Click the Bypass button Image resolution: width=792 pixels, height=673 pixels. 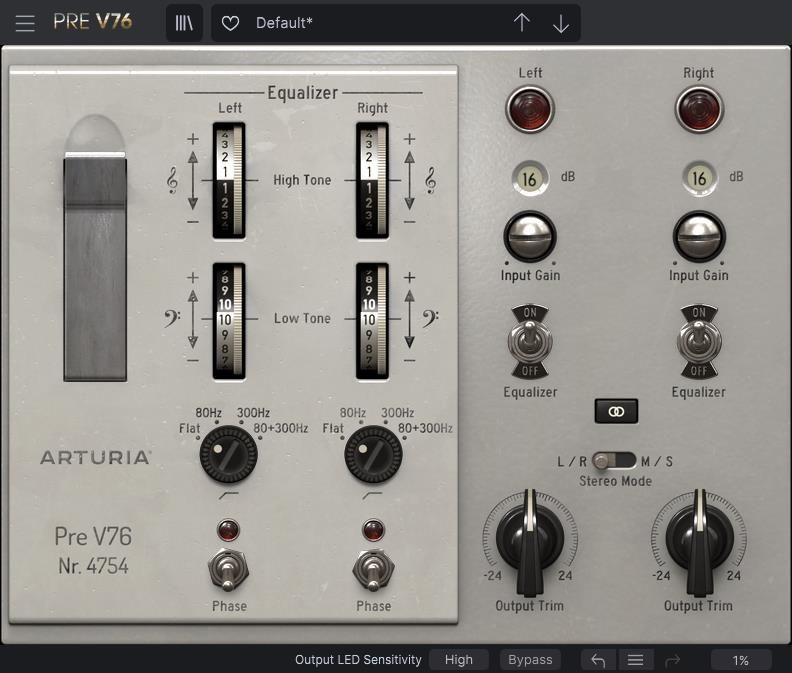(530, 660)
